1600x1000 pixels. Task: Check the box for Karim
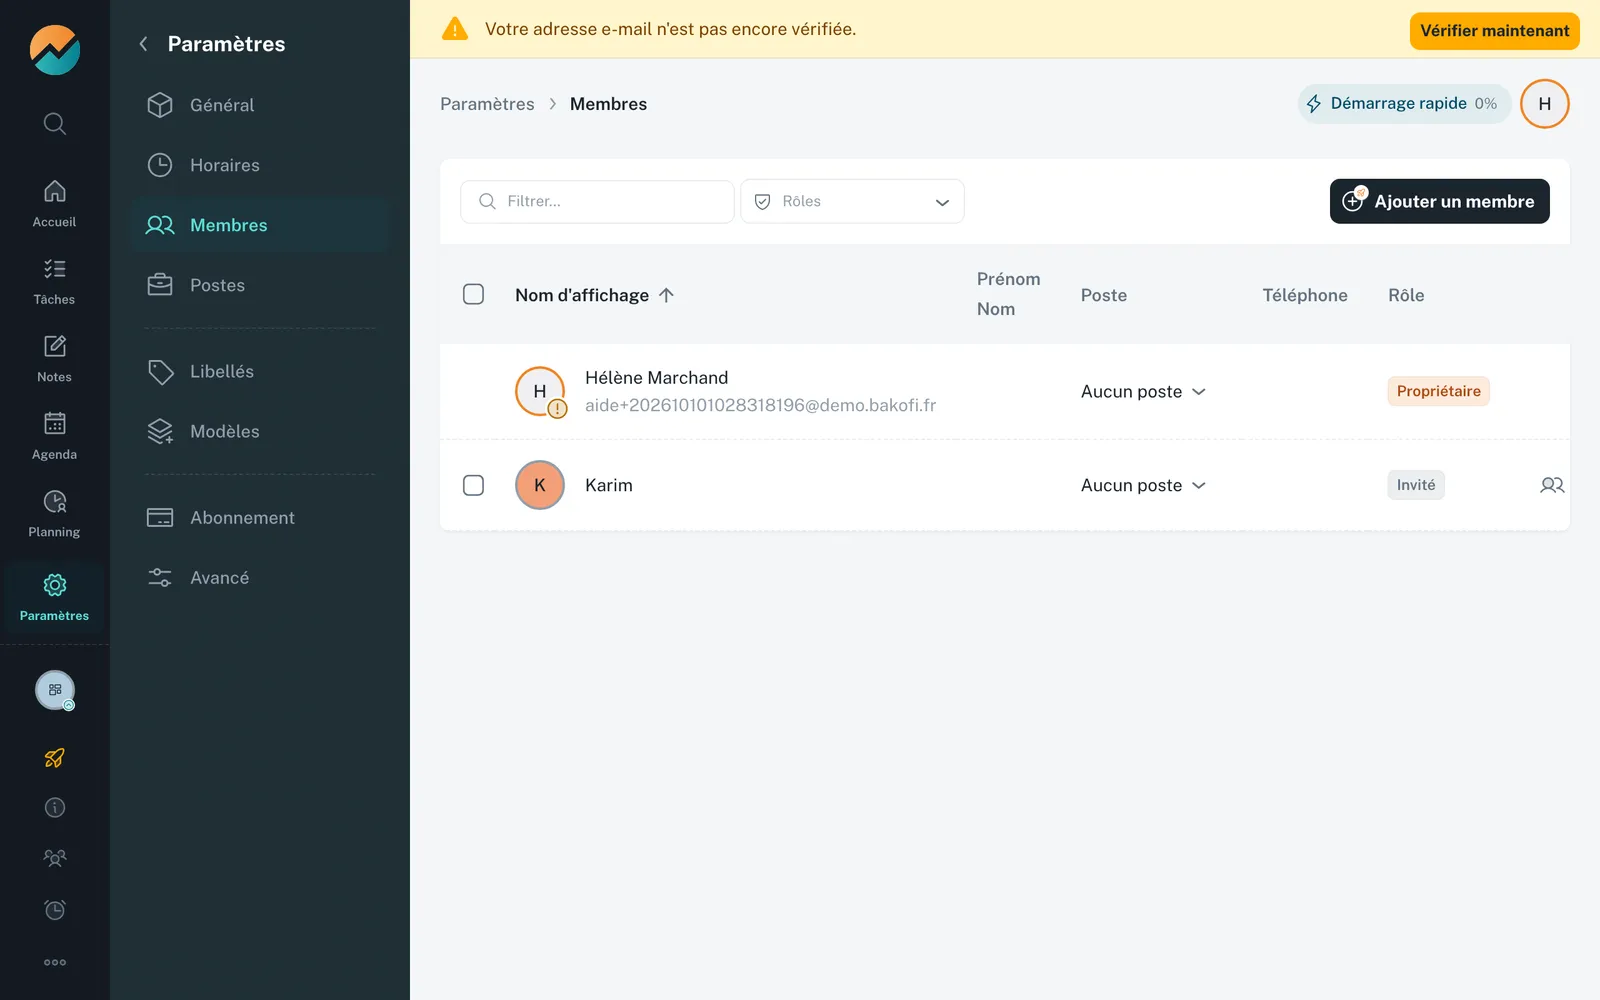tap(474, 485)
